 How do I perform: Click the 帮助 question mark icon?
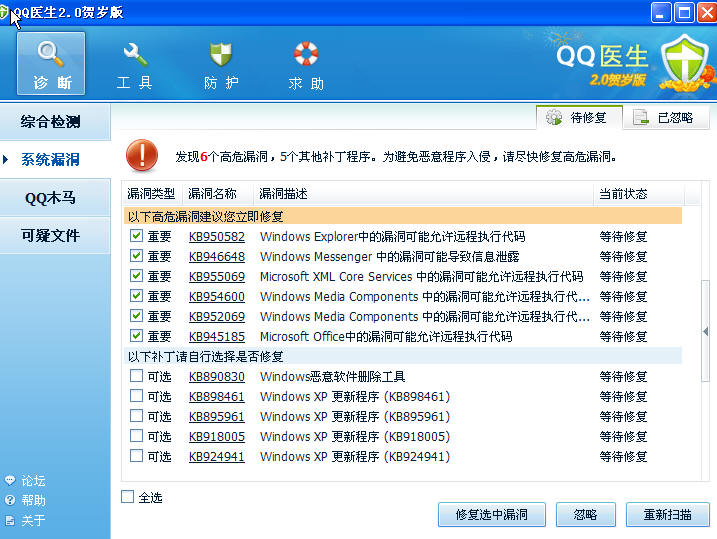click(10, 500)
